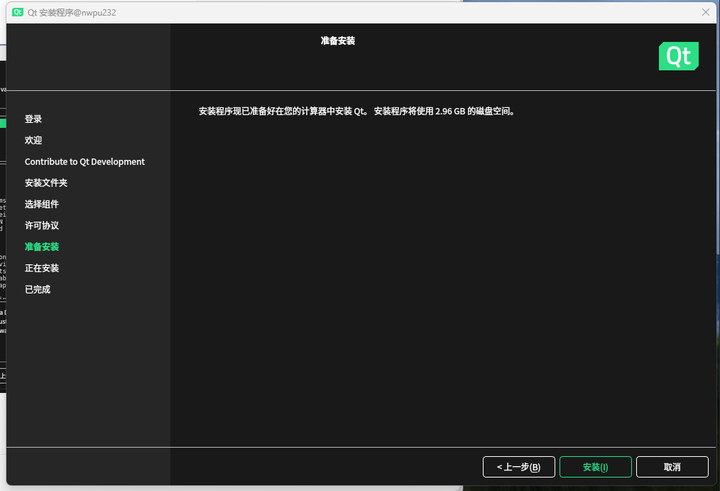
Task: Click the 安装(I) button to start installing
Action: point(595,467)
